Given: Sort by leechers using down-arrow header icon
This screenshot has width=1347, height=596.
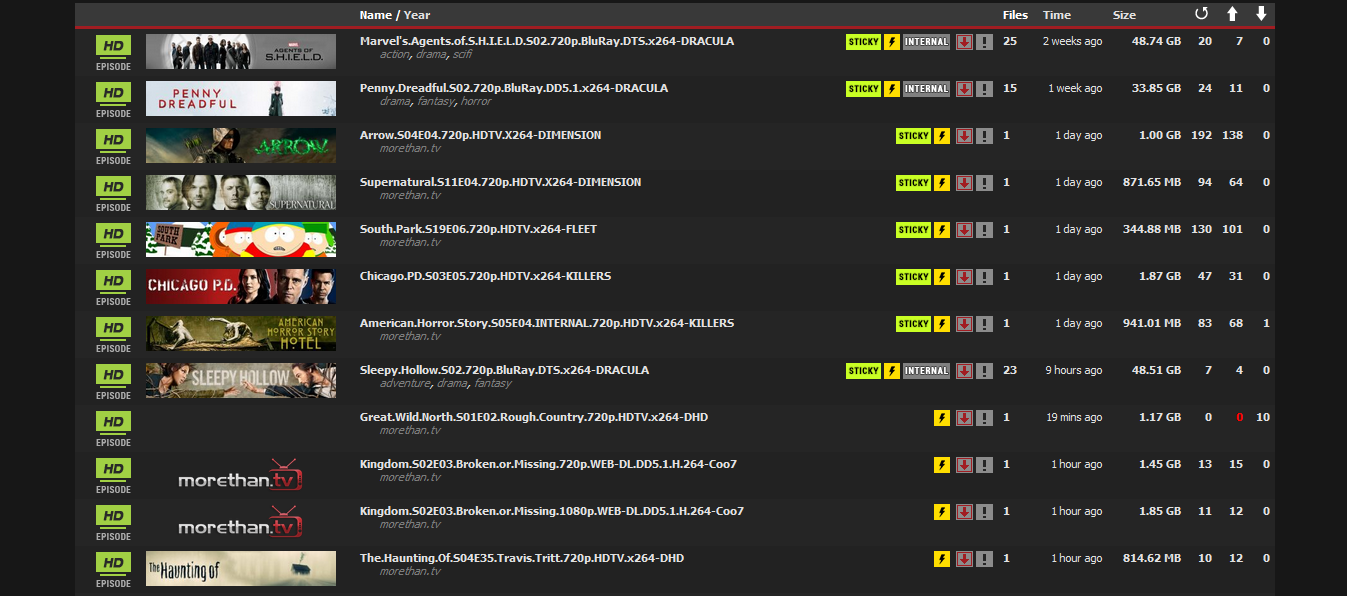Looking at the screenshot, I should point(1262,14).
